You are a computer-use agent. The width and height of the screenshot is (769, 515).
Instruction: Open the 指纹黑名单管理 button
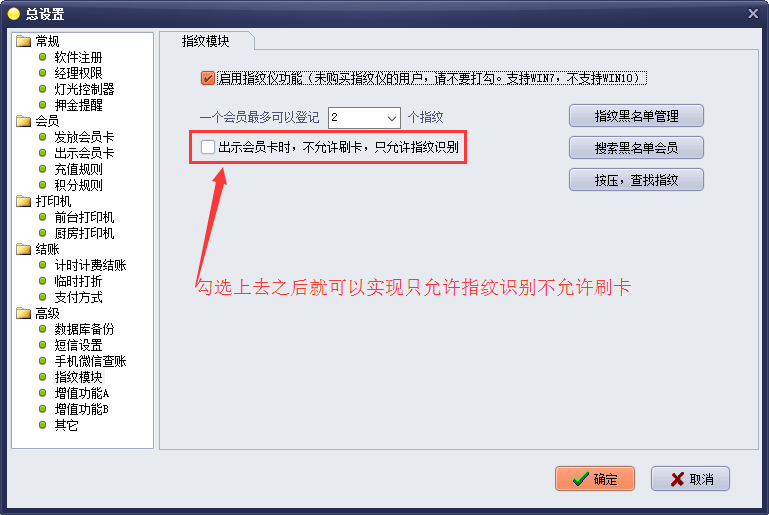(x=636, y=116)
